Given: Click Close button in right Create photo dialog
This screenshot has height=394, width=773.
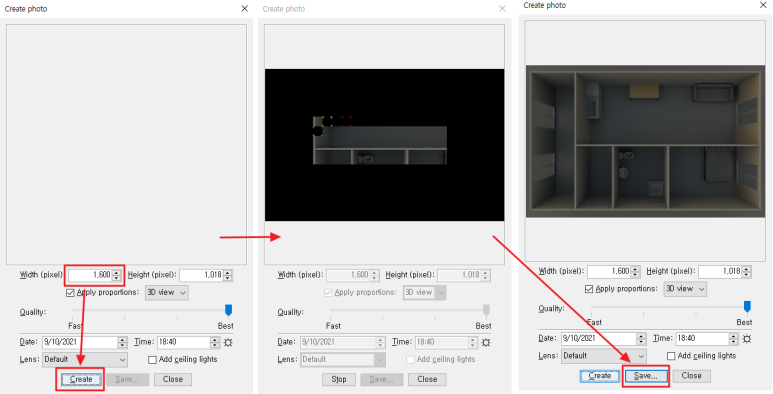Looking at the screenshot, I should pyautogui.click(x=691, y=376).
